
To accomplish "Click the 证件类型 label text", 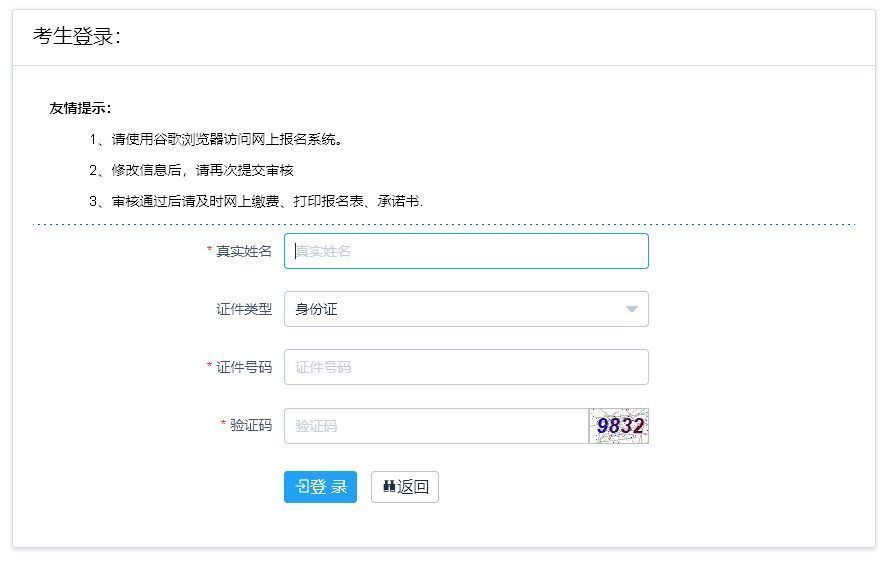I will tap(244, 309).
